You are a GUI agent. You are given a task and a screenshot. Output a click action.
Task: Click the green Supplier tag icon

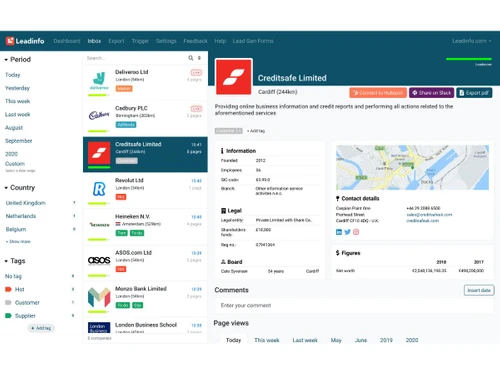8,316
